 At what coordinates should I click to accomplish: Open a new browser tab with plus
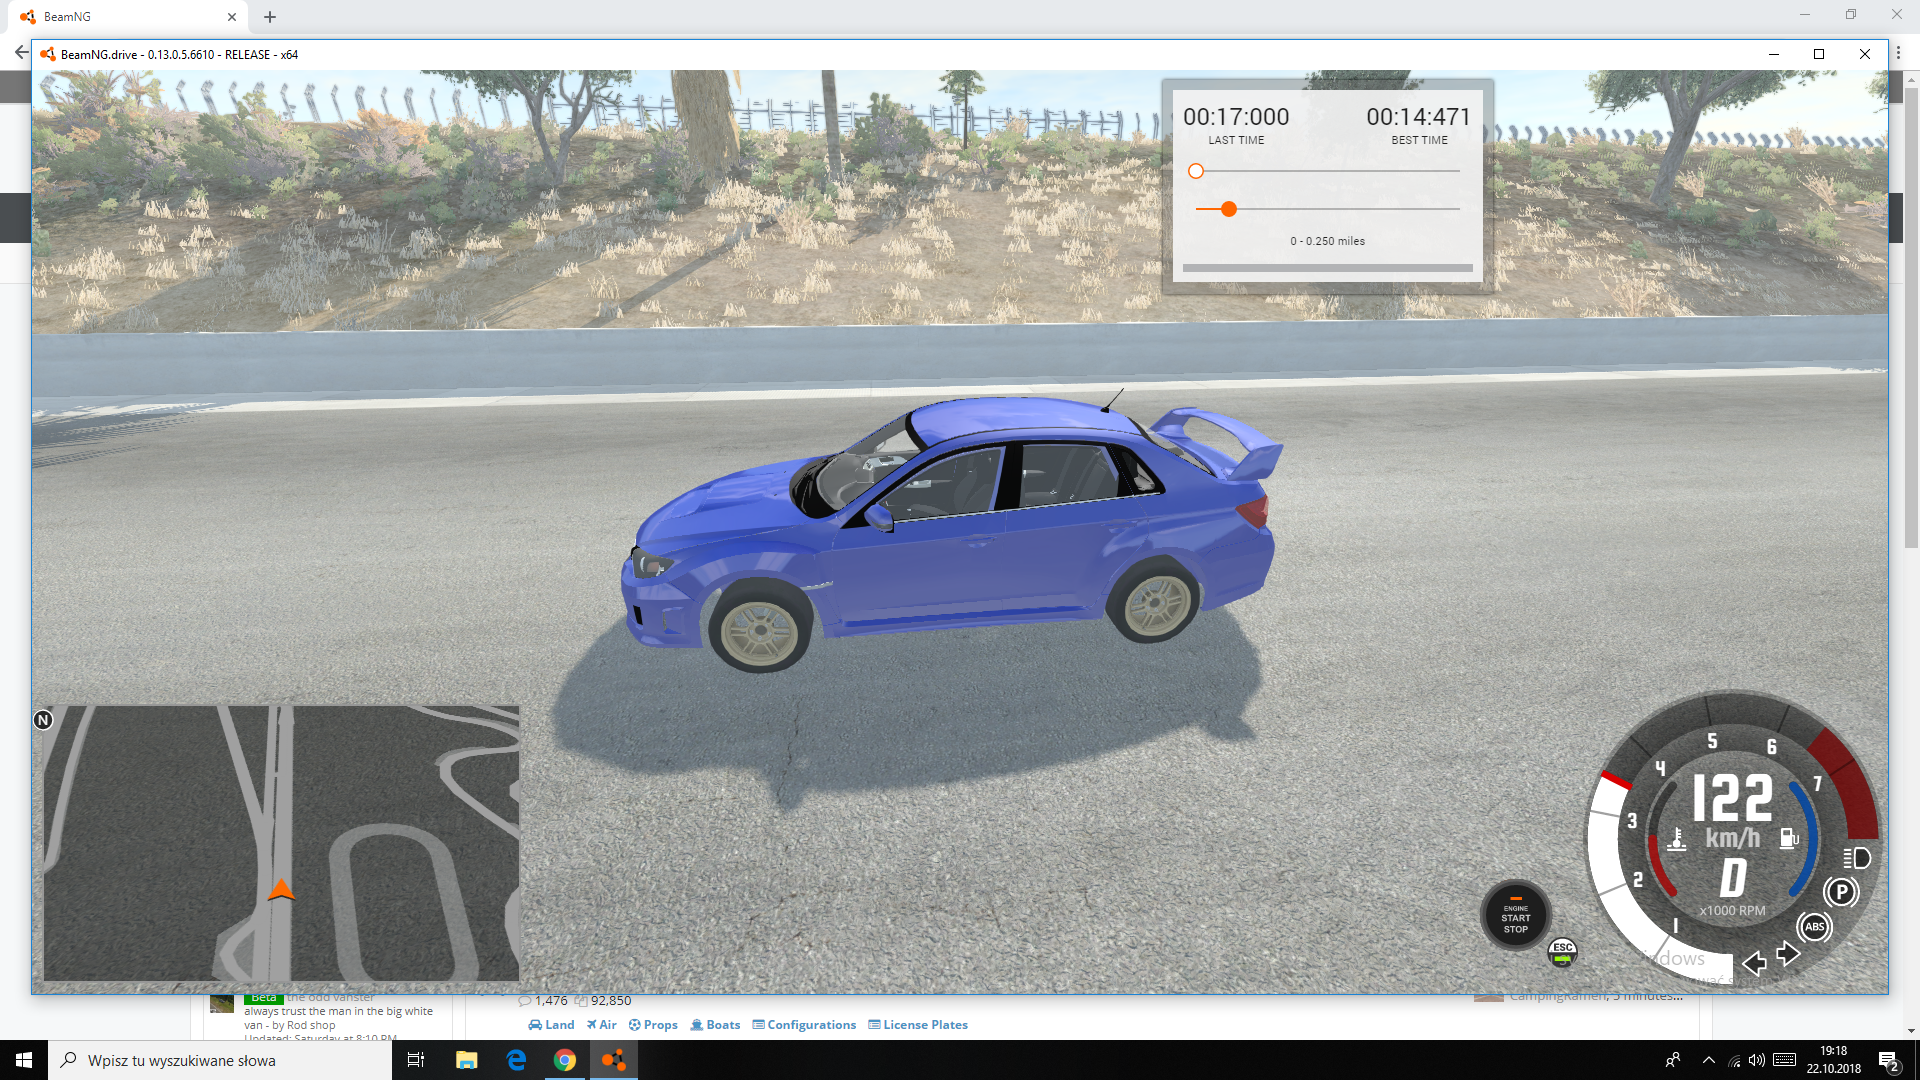point(270,17)
